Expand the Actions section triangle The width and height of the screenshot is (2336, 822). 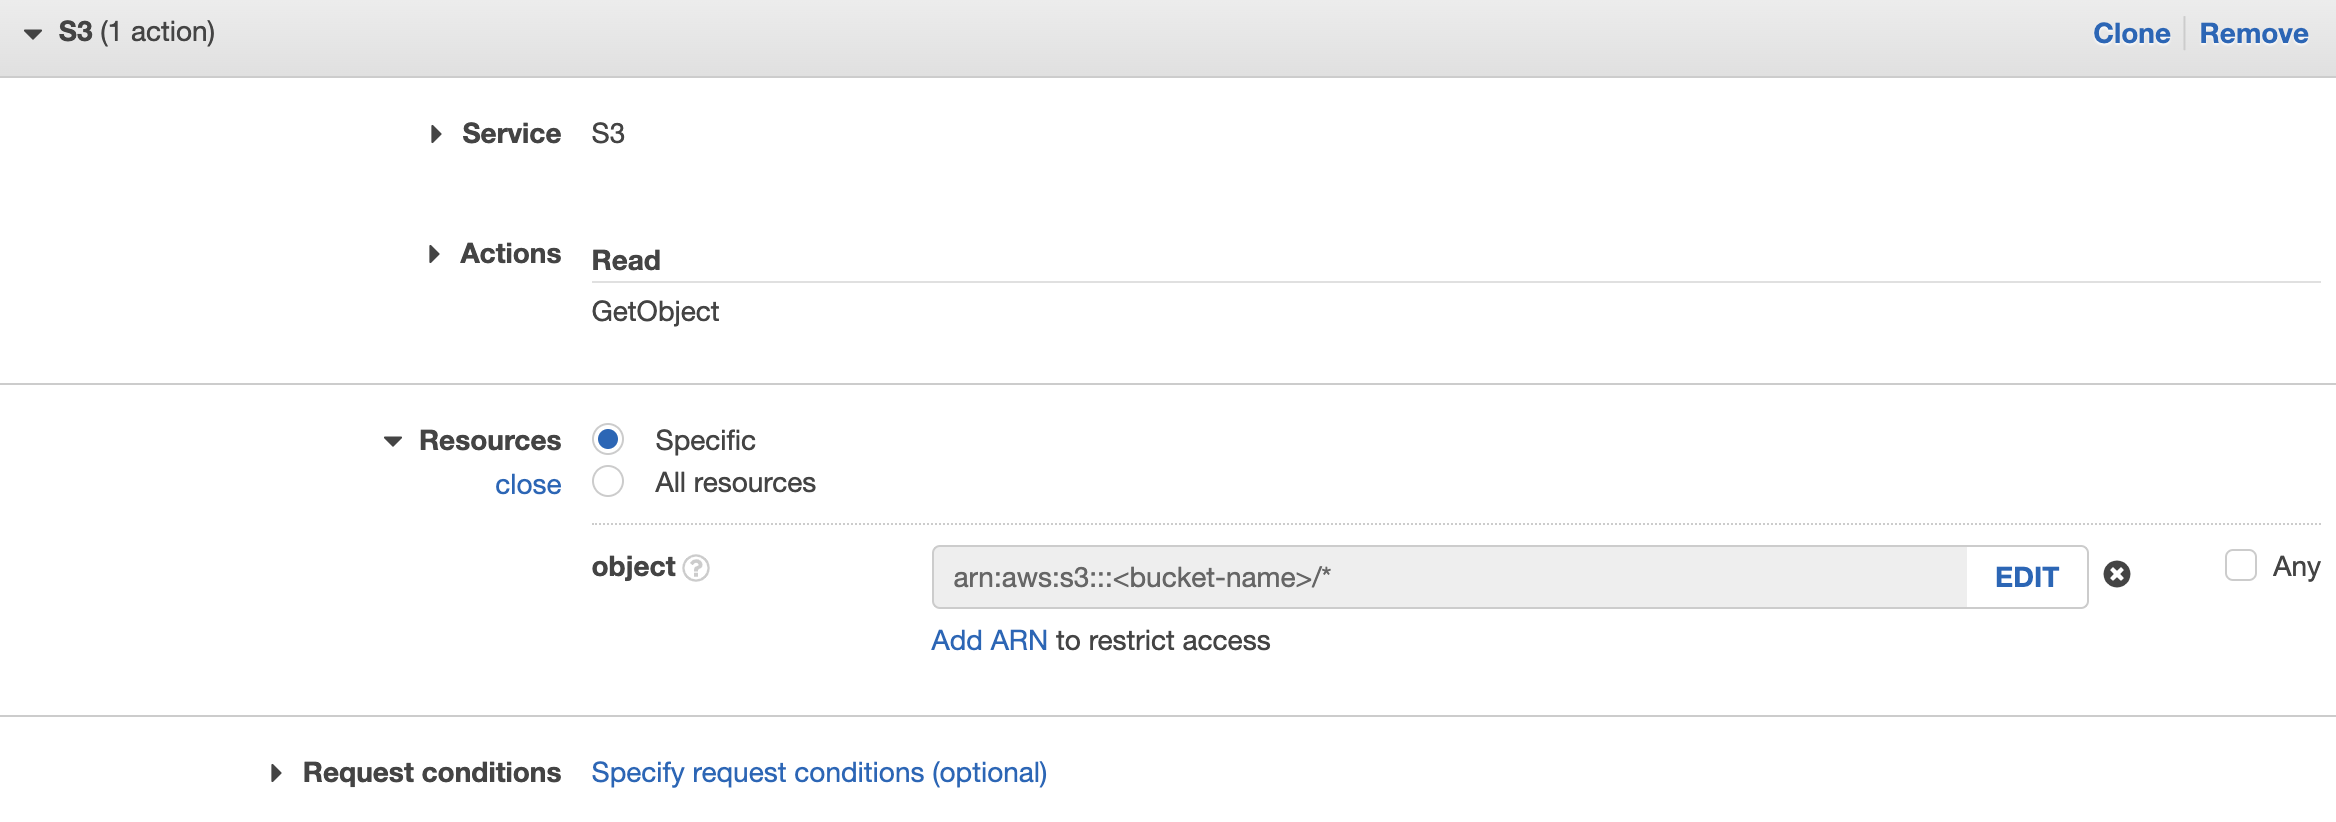coord(434,254)
